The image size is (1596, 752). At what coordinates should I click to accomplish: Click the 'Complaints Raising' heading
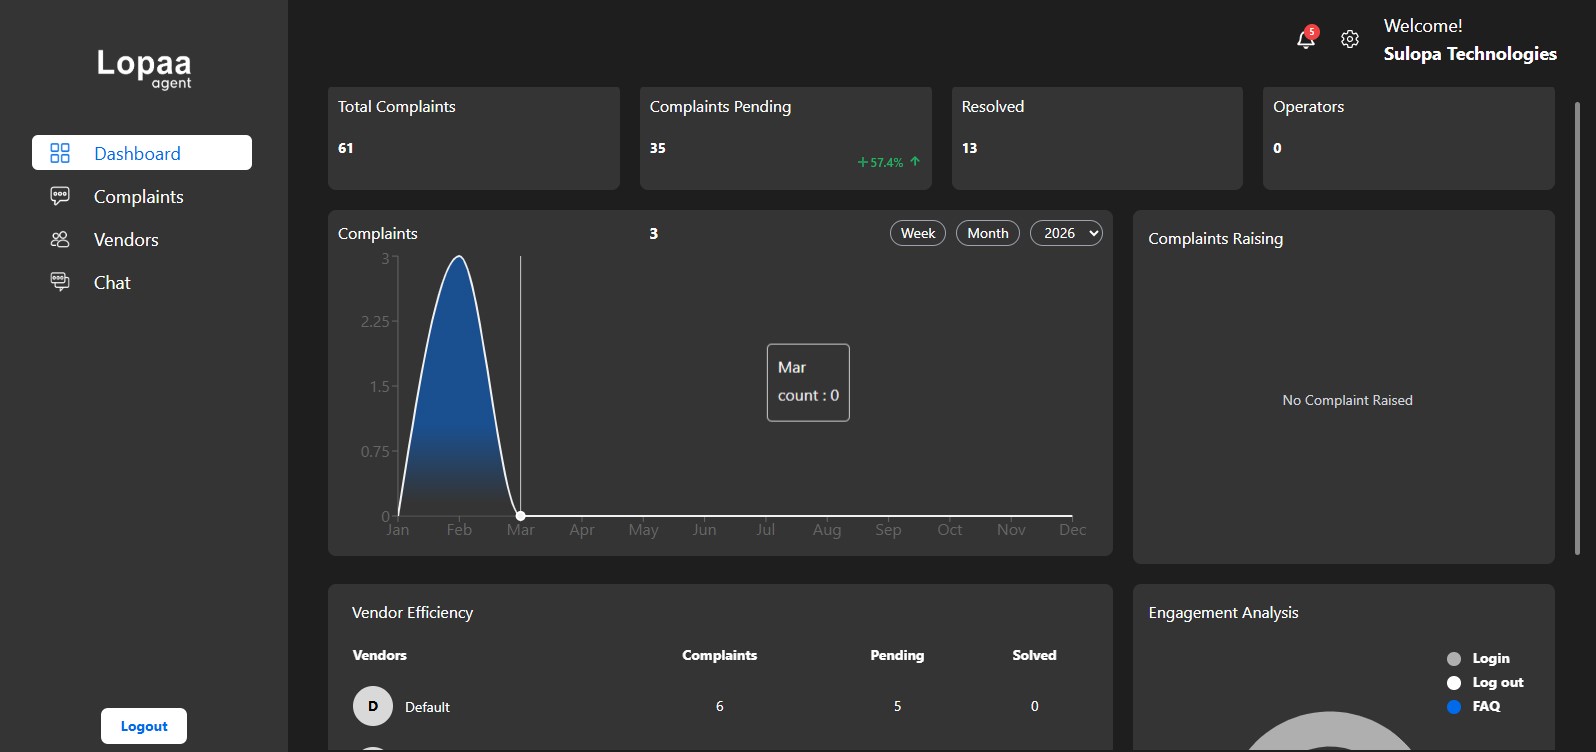(1215, 238)
